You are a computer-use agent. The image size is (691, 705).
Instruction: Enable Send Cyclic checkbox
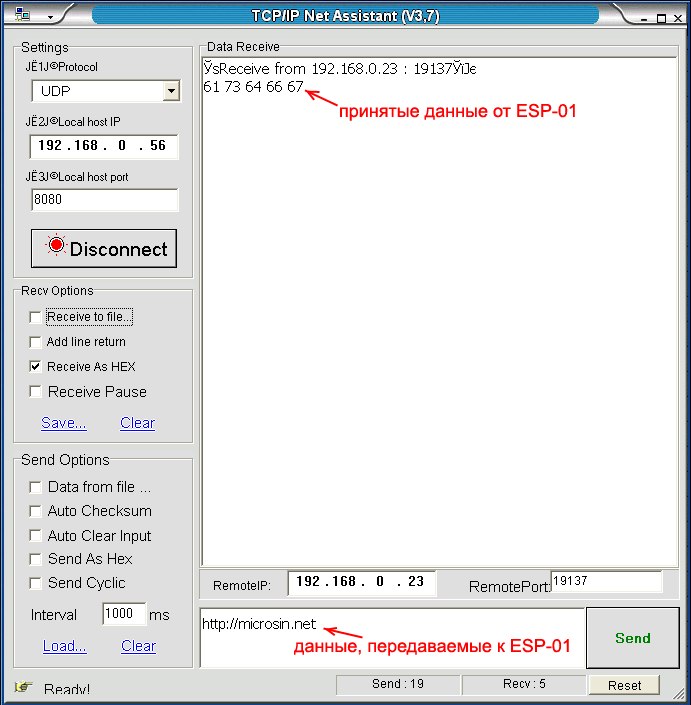tap(35, 583)
